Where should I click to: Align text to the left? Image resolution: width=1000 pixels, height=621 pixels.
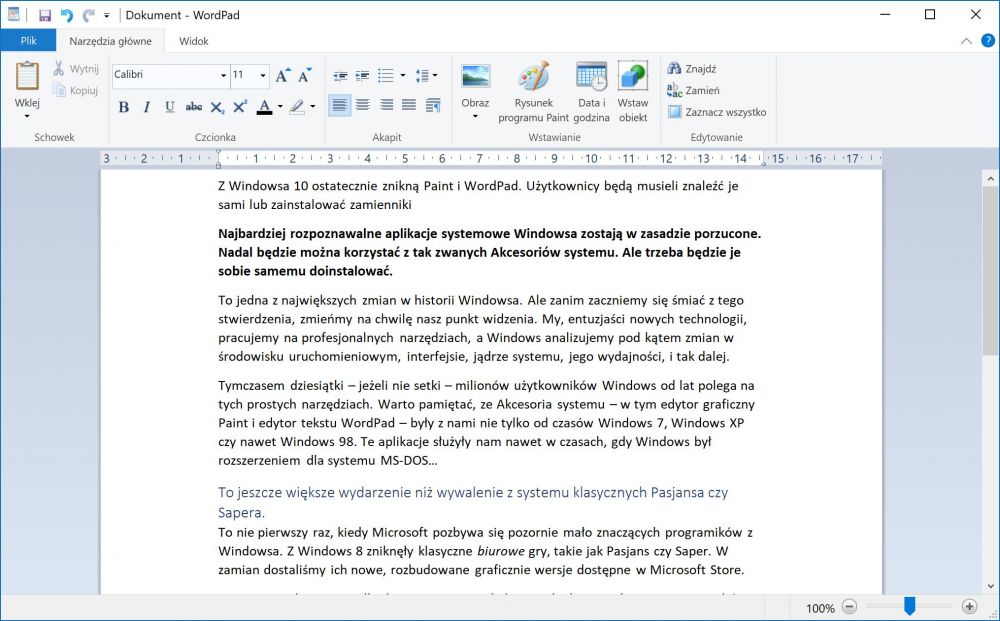point(339,105)
